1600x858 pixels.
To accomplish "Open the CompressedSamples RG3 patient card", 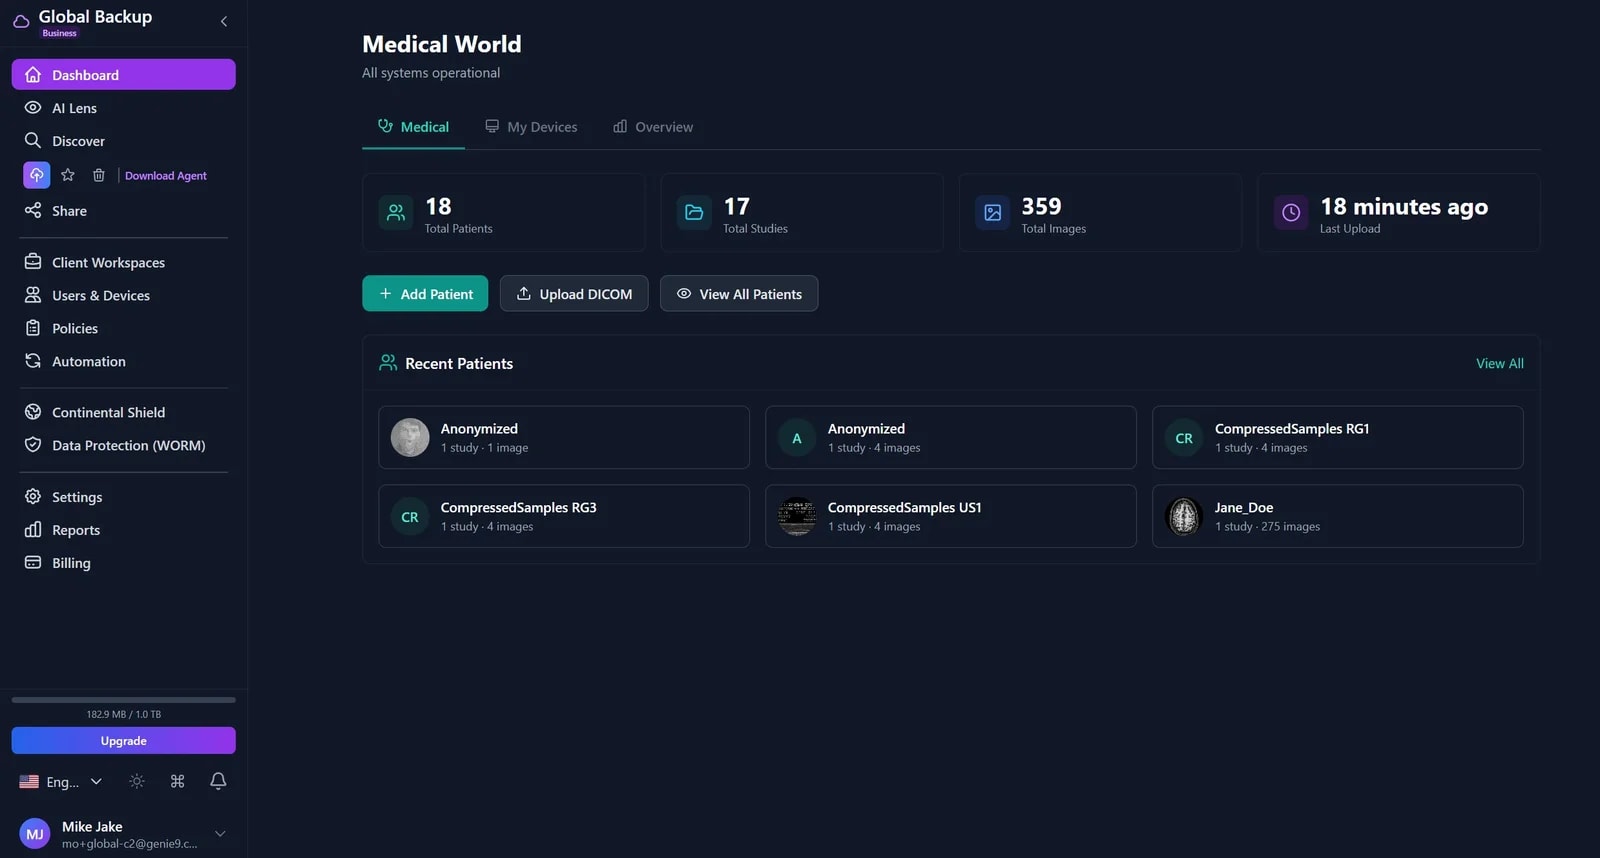I will click(564, 516).
